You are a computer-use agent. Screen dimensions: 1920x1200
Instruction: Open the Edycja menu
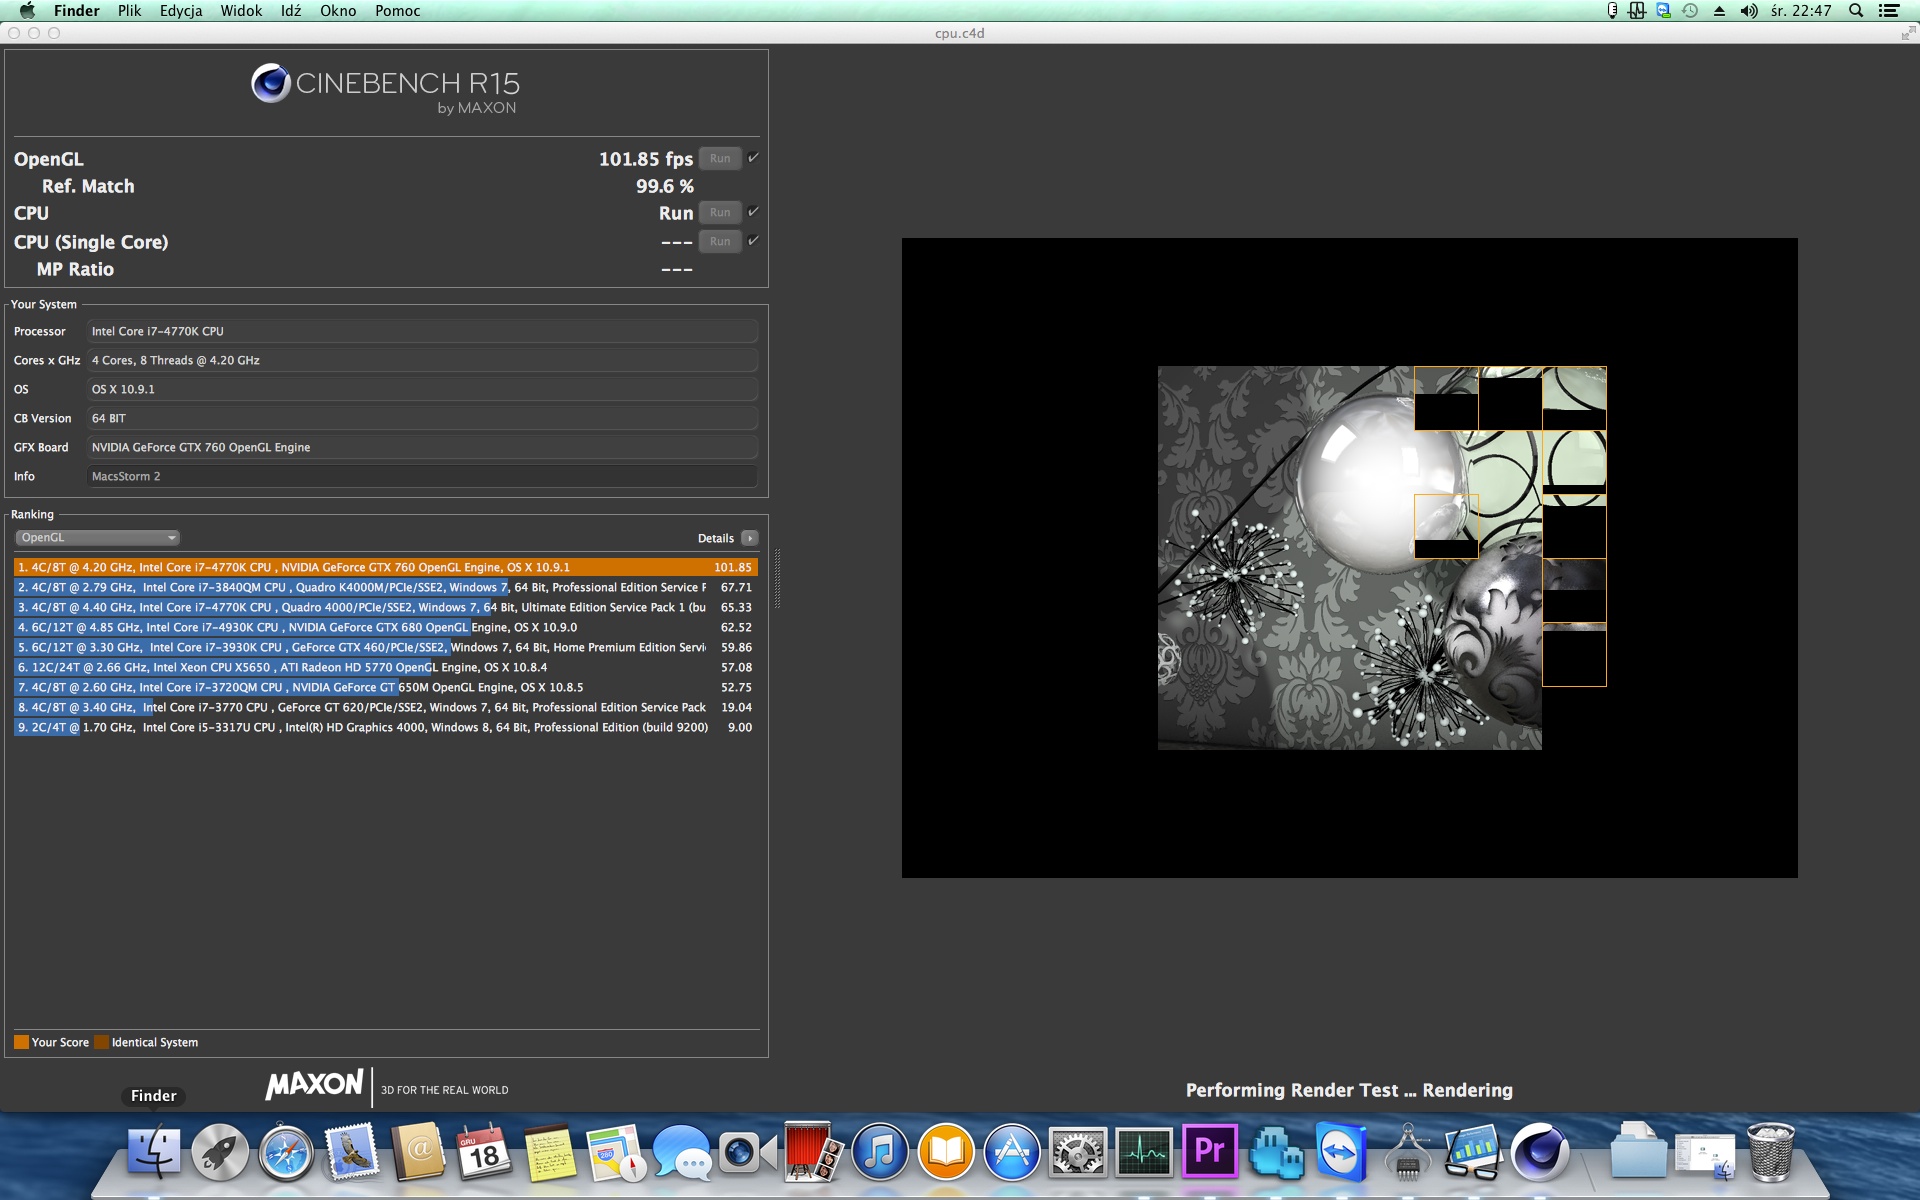click(181, 11)
